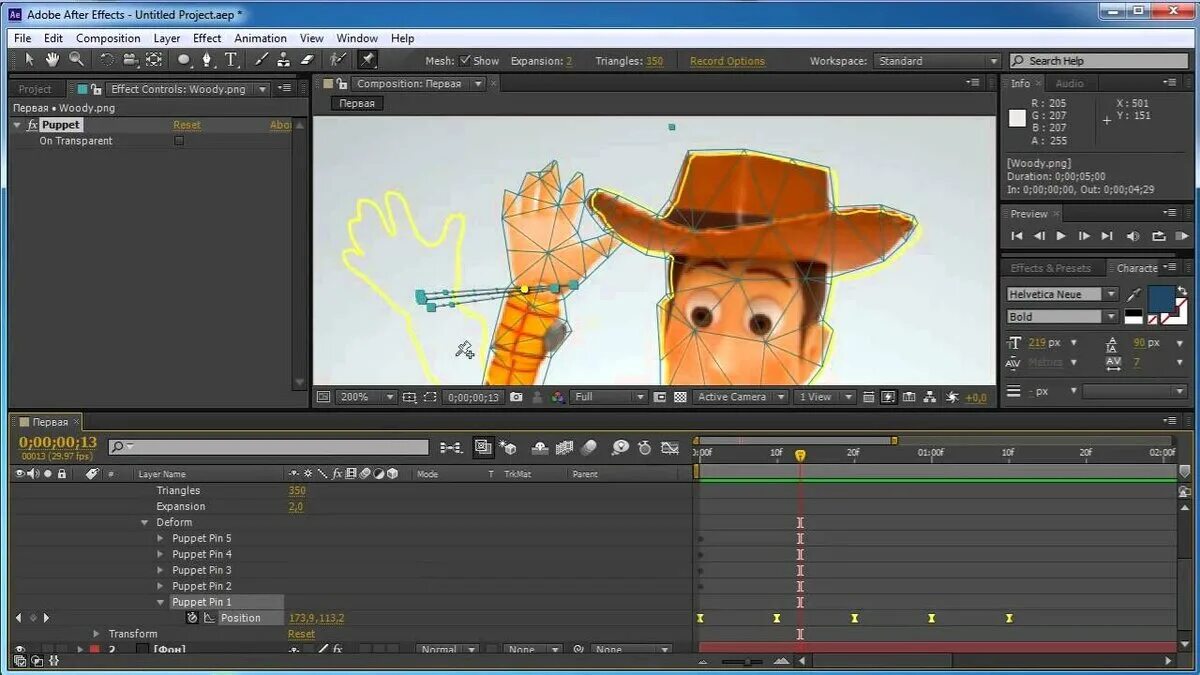Select the Eraser tool
This screenshot has width=1200, height=675.
pos(308,60)
